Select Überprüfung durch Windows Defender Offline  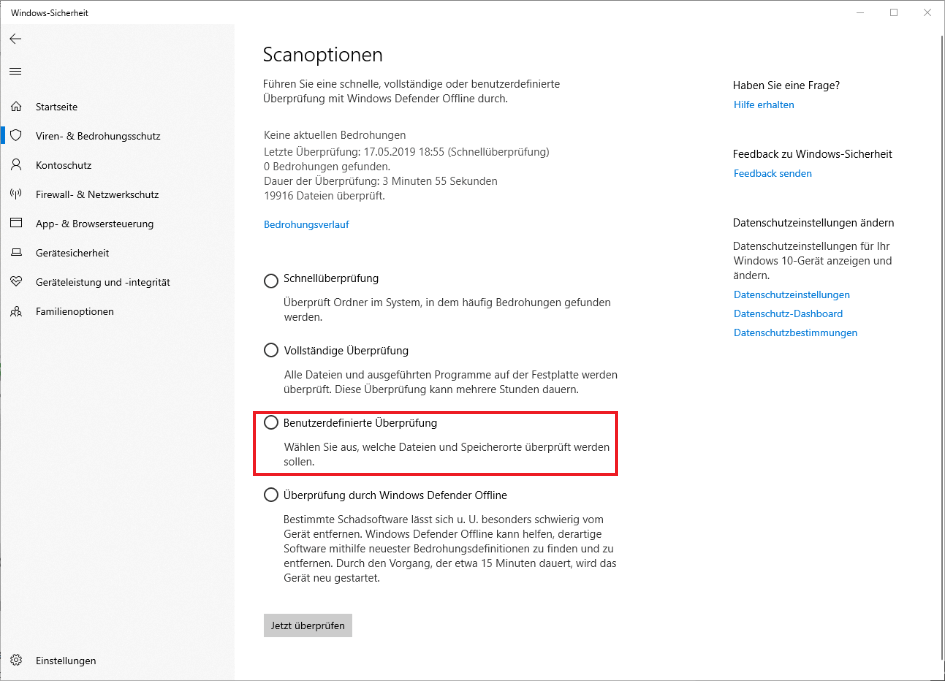tap(271, 495)
